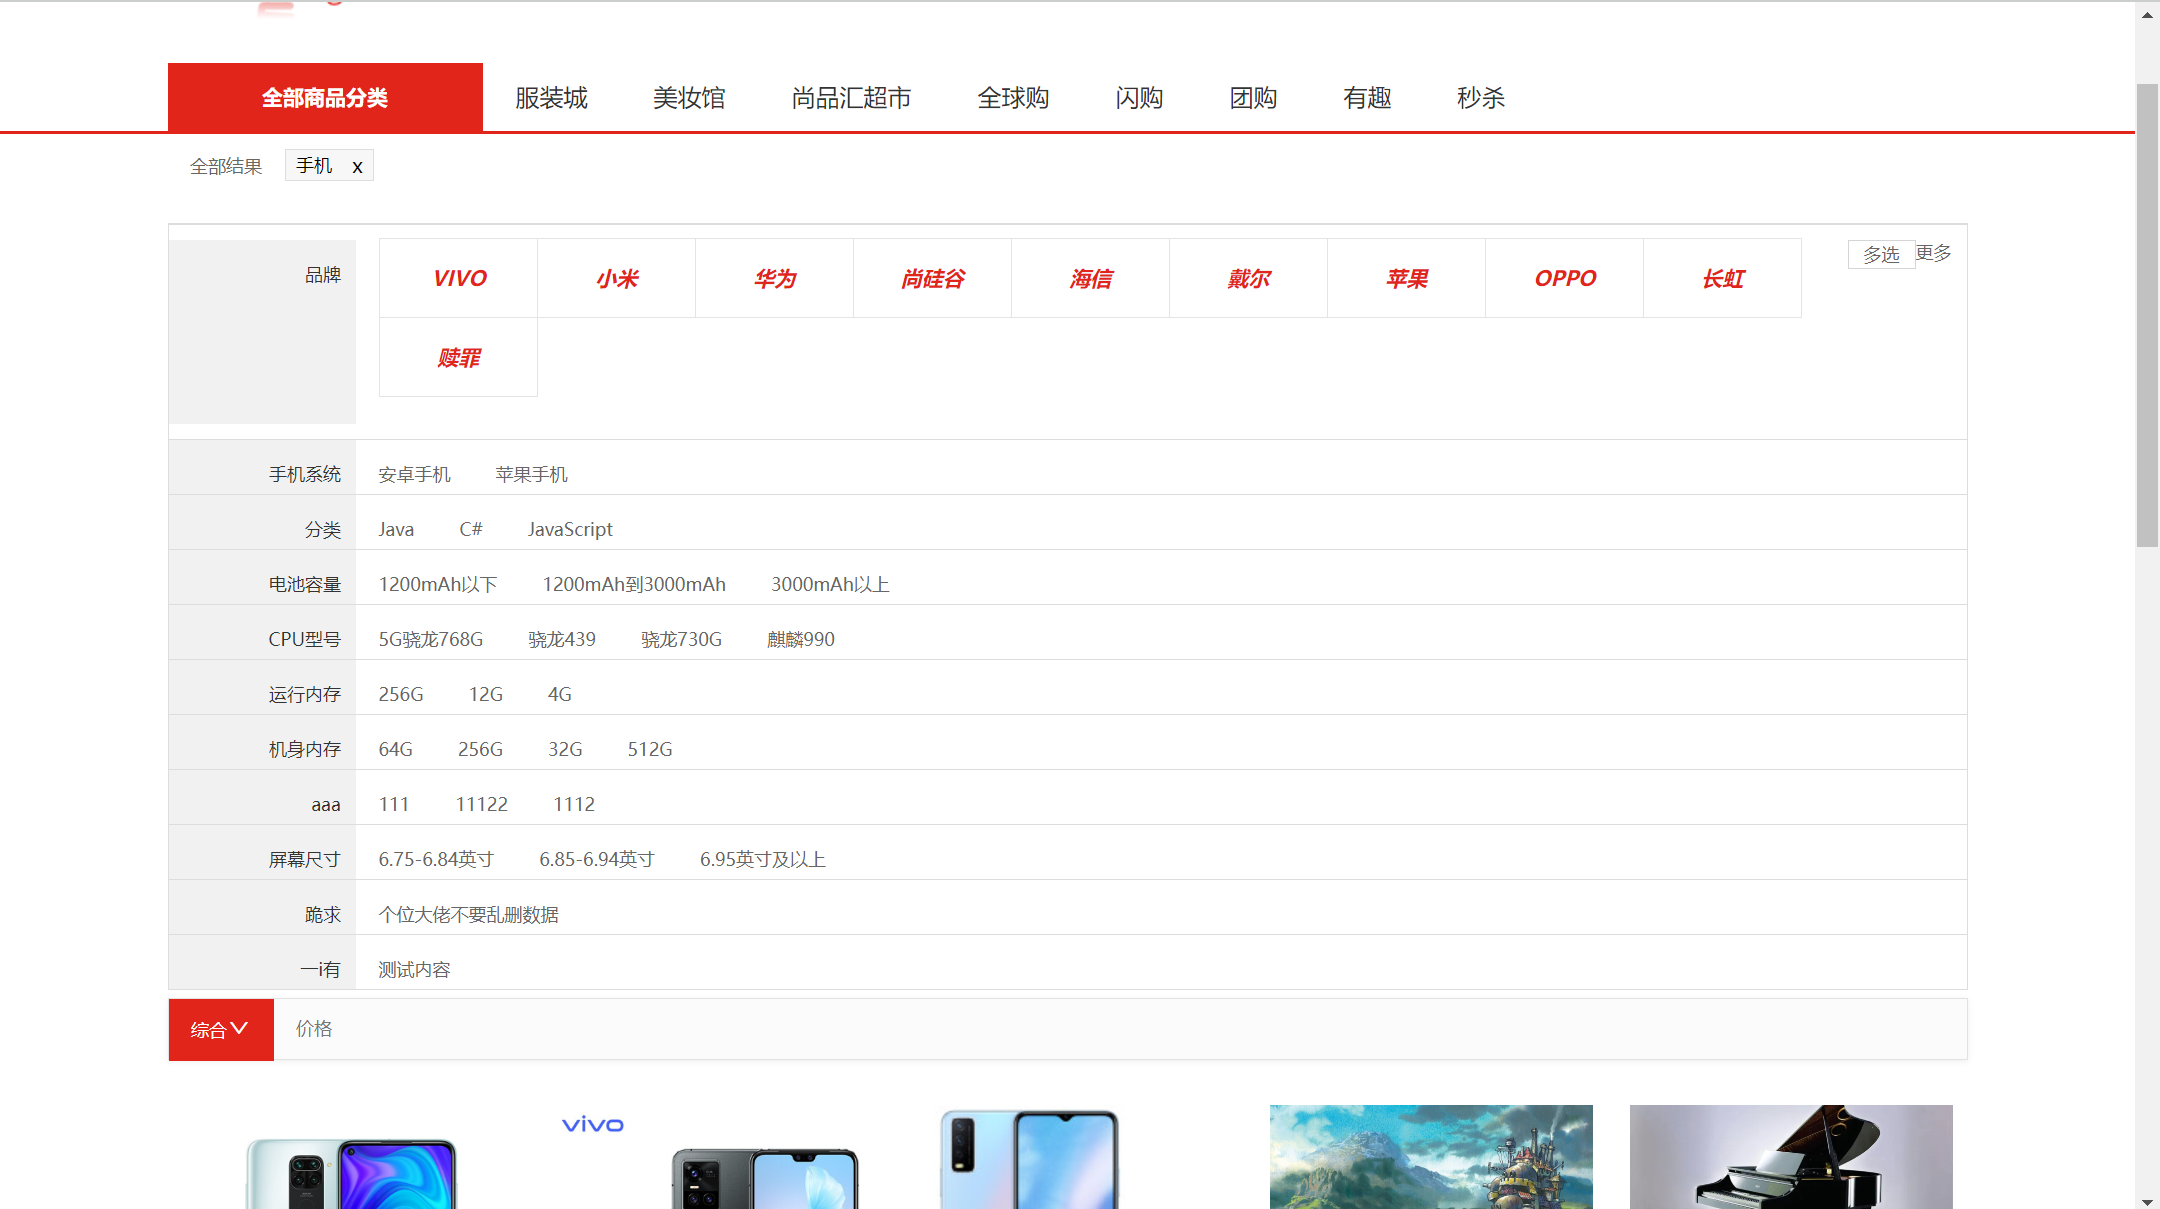
Task: Filter by 苹果 brand
Action: coord(1406,278)
